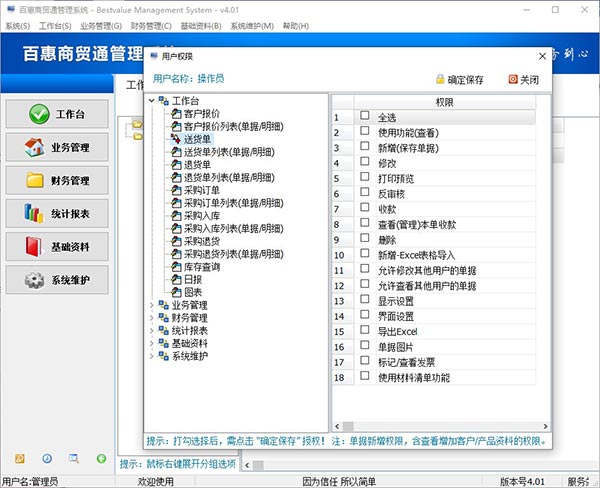
Task: Click the bar chart icon for 统计报表
Action: pyautogui.click(x=34, y=213)
